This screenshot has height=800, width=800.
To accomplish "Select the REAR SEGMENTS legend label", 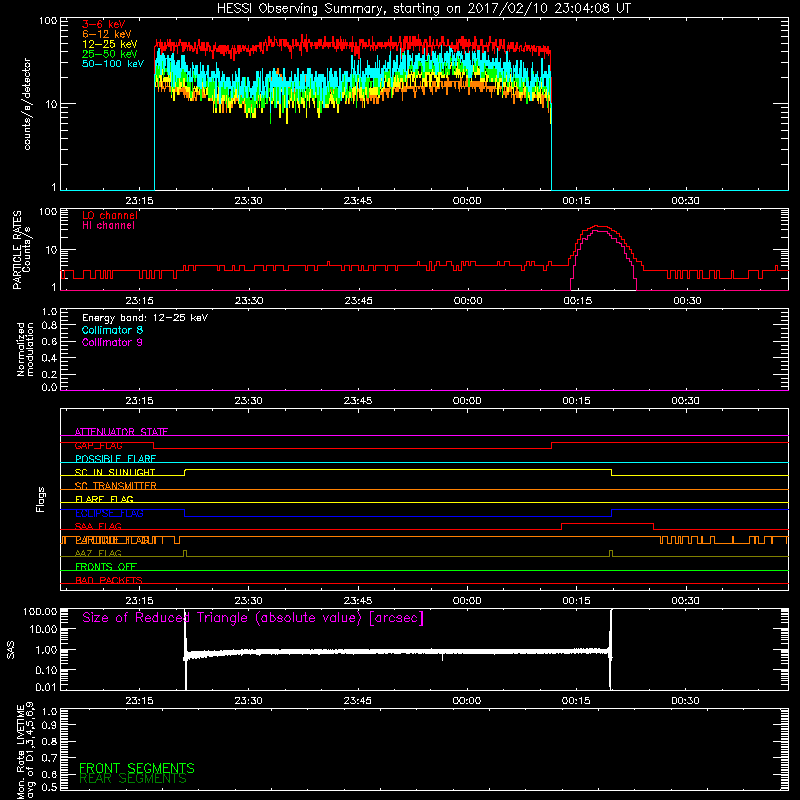I will [133, 779].
